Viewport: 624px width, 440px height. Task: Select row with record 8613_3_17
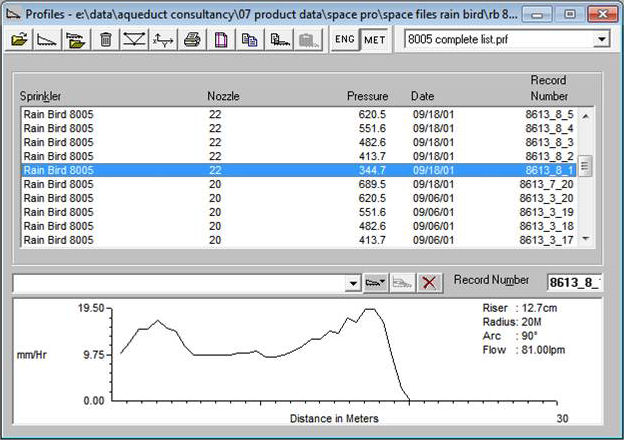click(x=298, y=240)
